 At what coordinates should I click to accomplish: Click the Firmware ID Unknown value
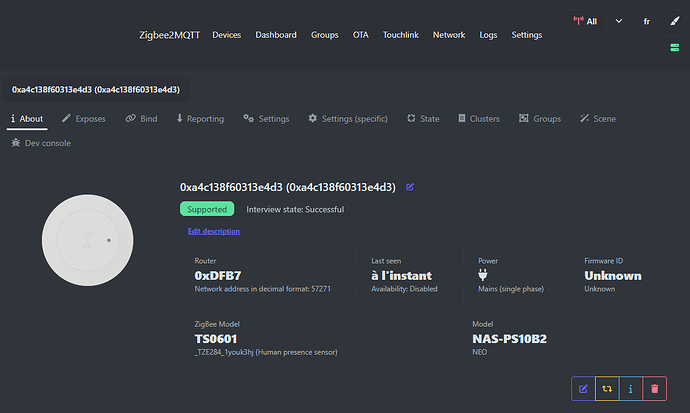coord(613,275)
